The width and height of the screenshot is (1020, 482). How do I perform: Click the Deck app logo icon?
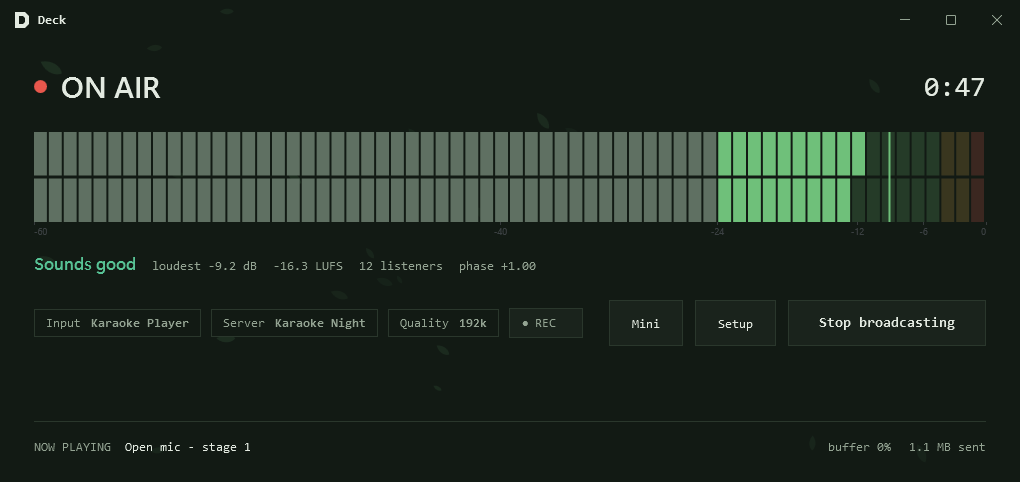click(x=22, y=20)
